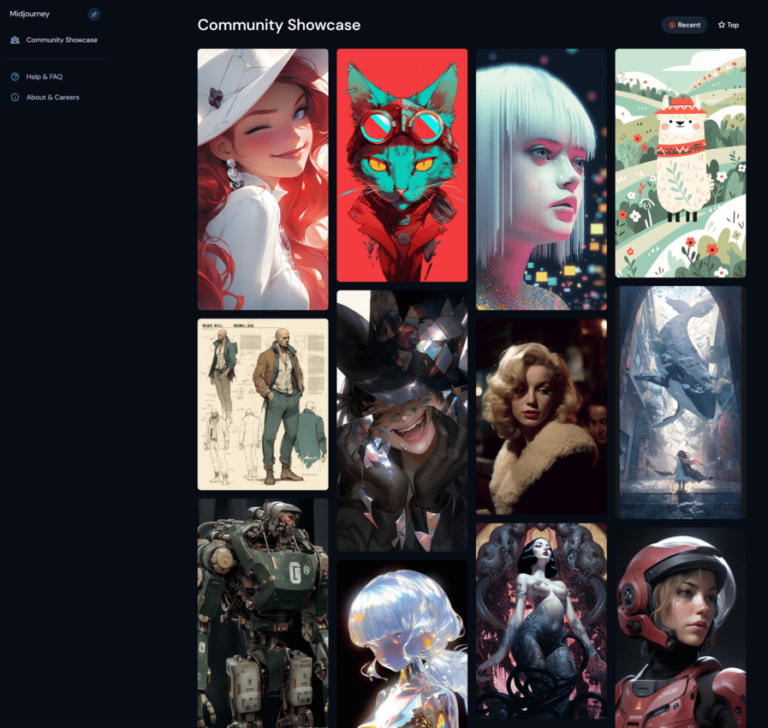Open the llama in flower field illustration

[680, 163]
